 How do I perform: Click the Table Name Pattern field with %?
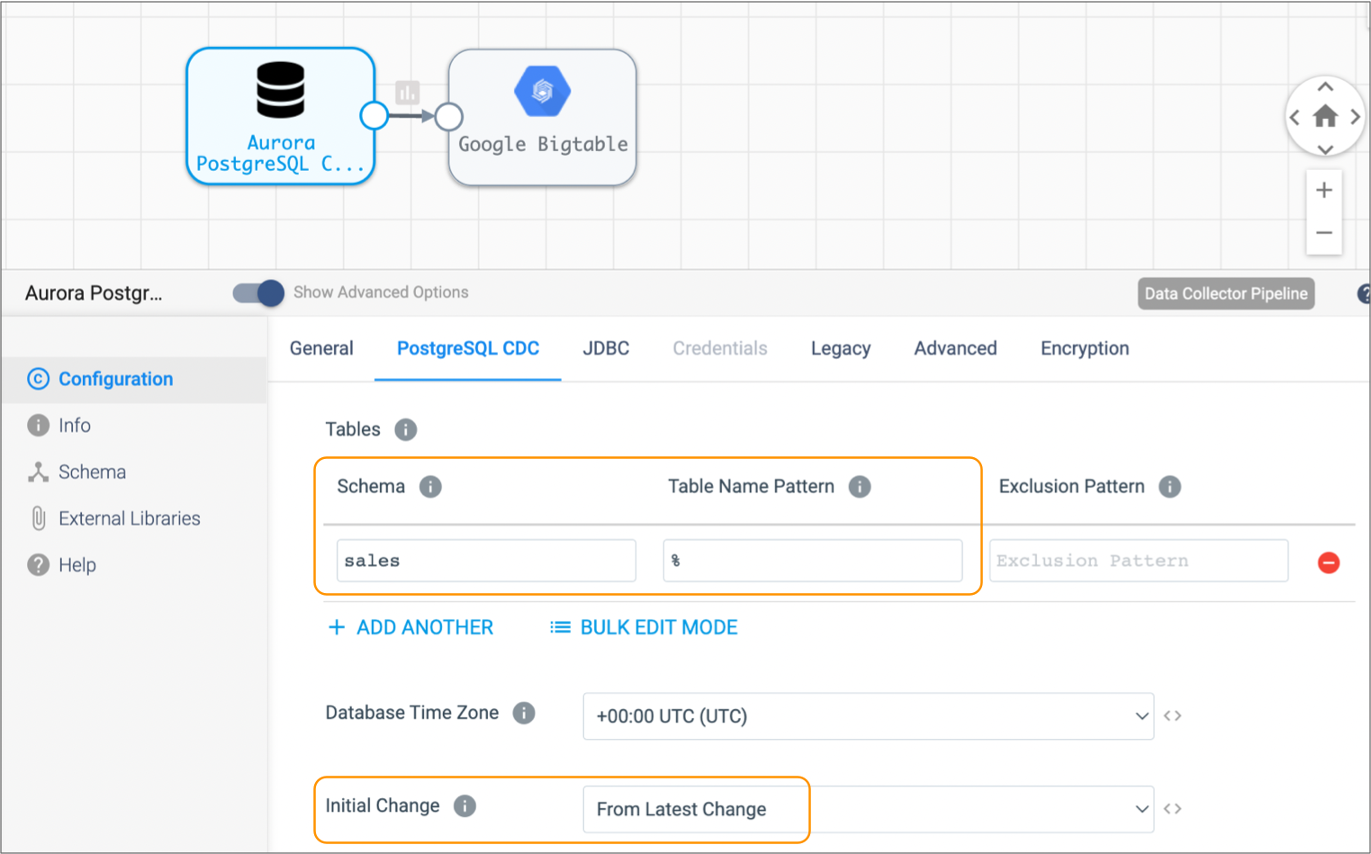click(813, 561)
